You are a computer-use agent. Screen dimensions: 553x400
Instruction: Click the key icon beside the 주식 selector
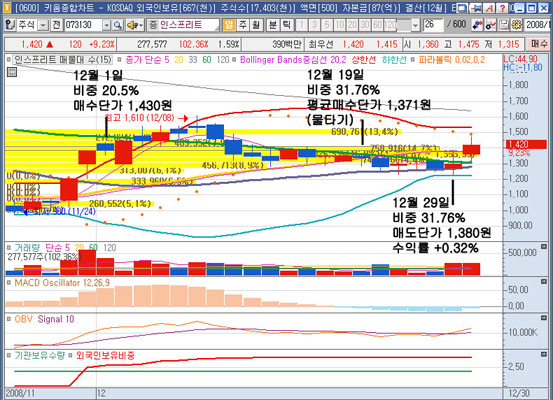[11, 25]
